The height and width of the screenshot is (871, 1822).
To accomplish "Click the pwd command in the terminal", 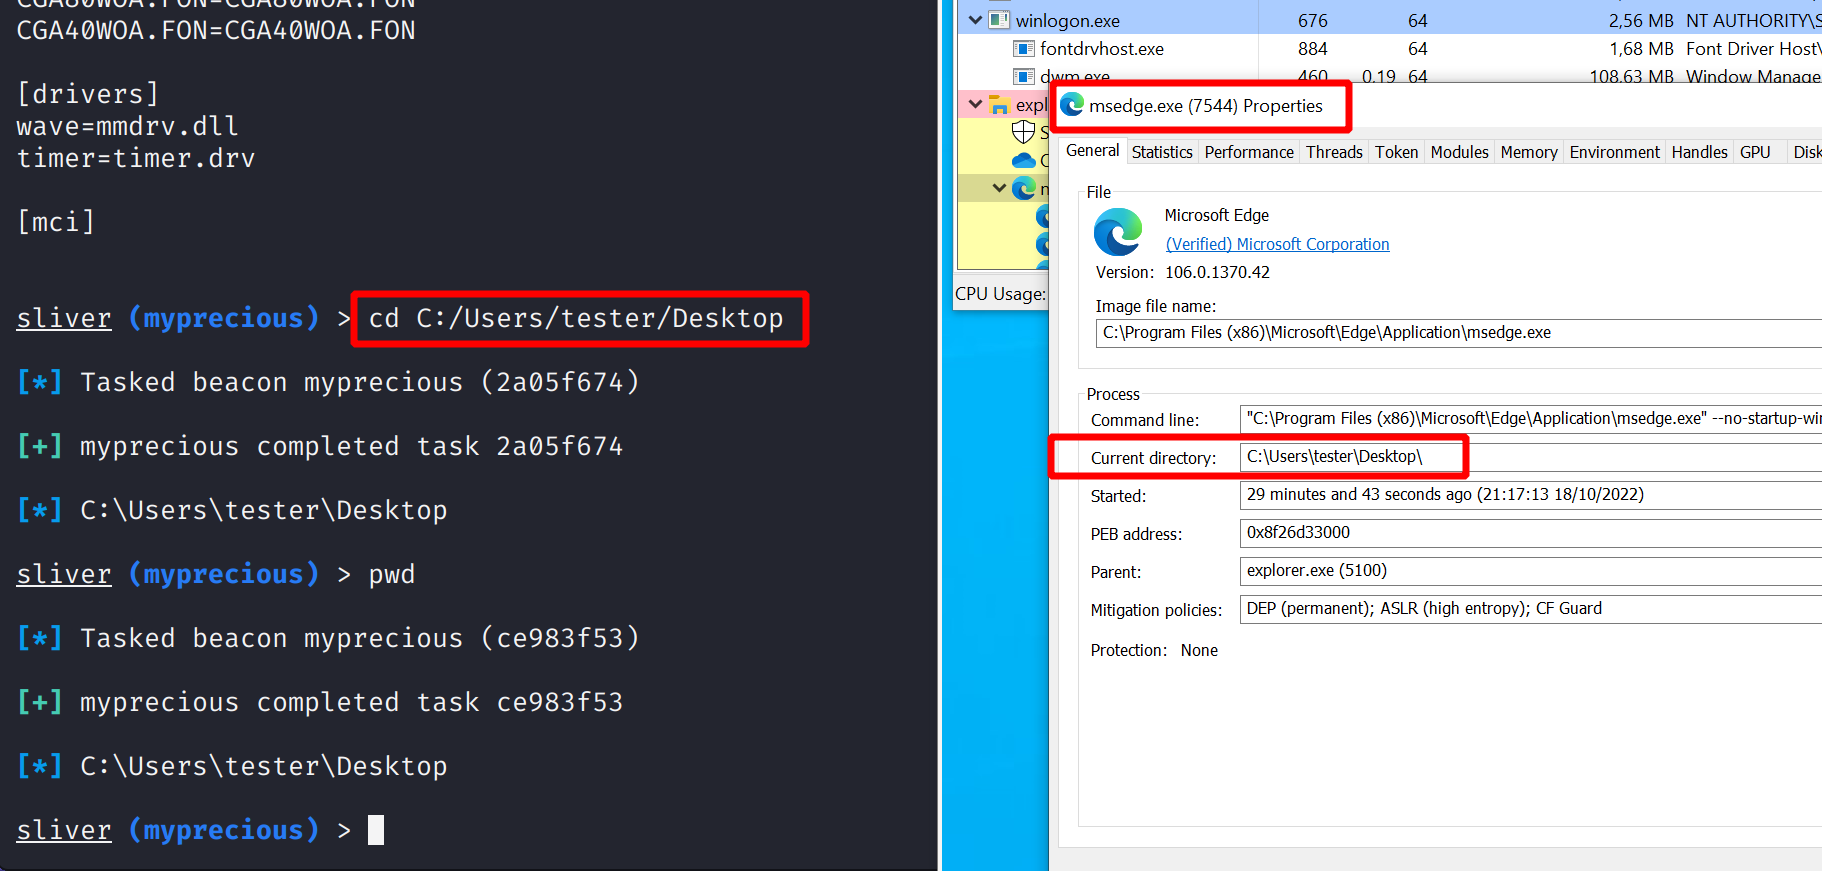I will 392,575.
